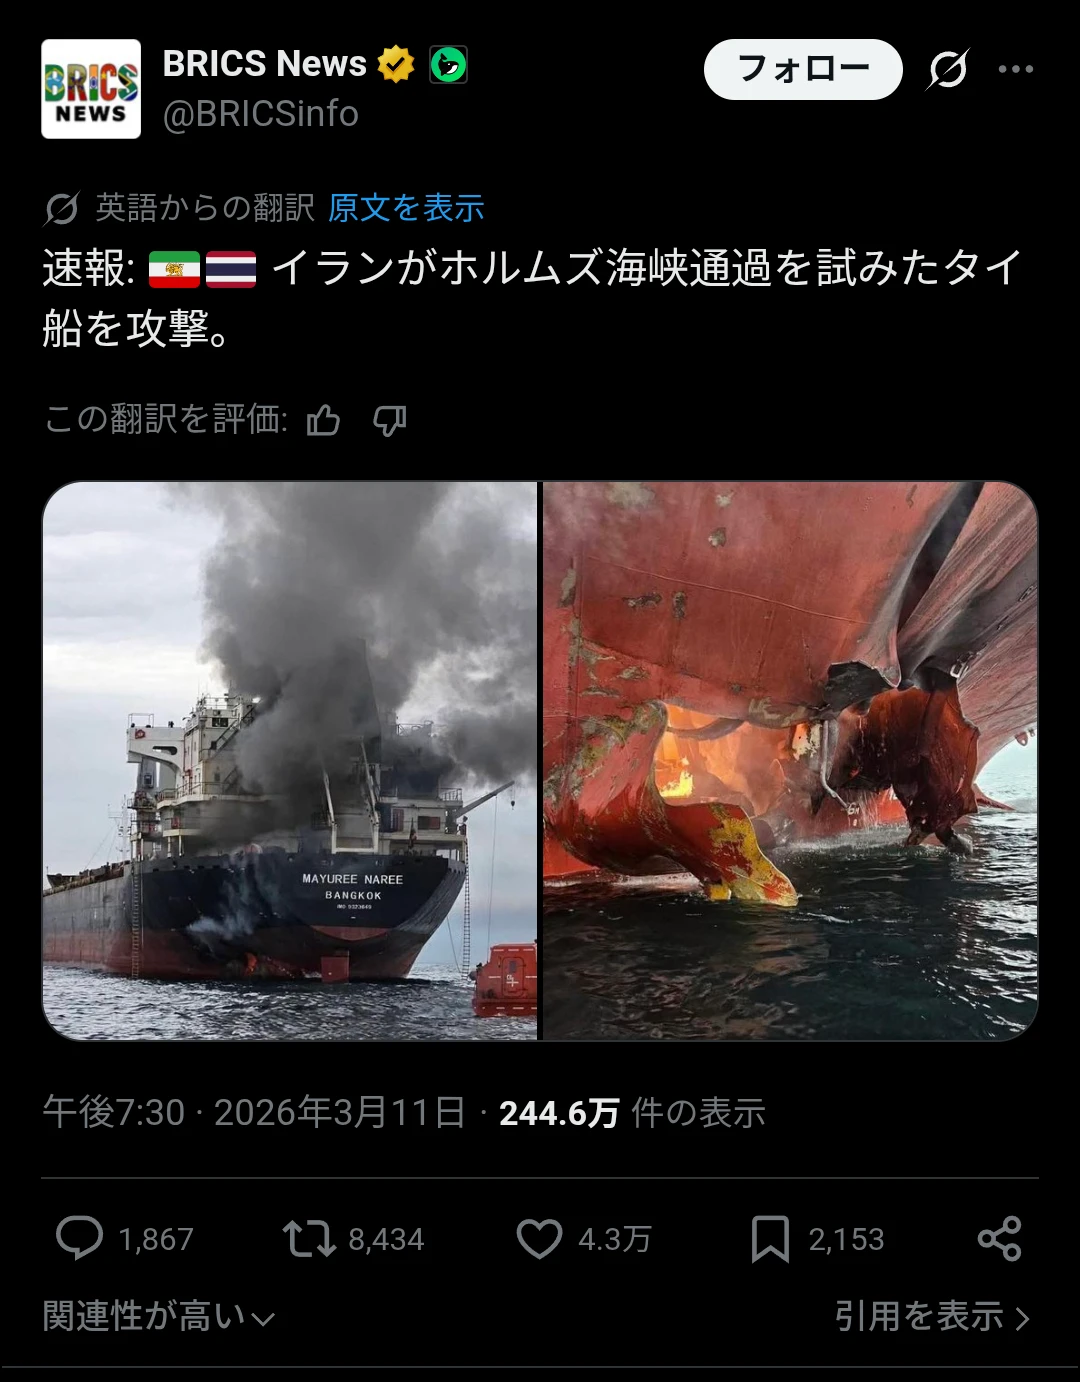The image size is (1080, 1382).
Task: Open the BRICS News profile avatar
Action: (91, 89)
